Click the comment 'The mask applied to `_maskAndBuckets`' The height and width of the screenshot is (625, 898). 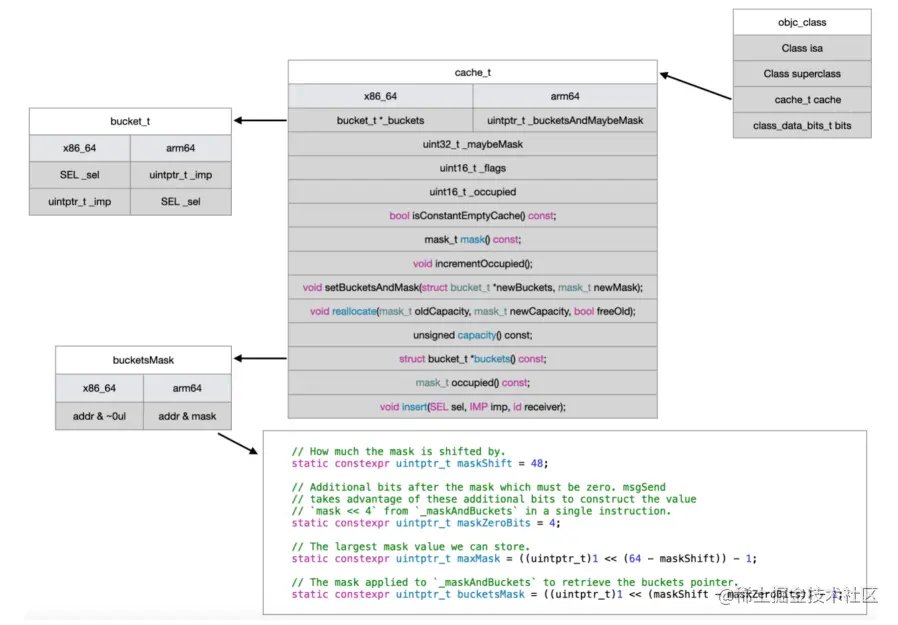coord(515,583)
